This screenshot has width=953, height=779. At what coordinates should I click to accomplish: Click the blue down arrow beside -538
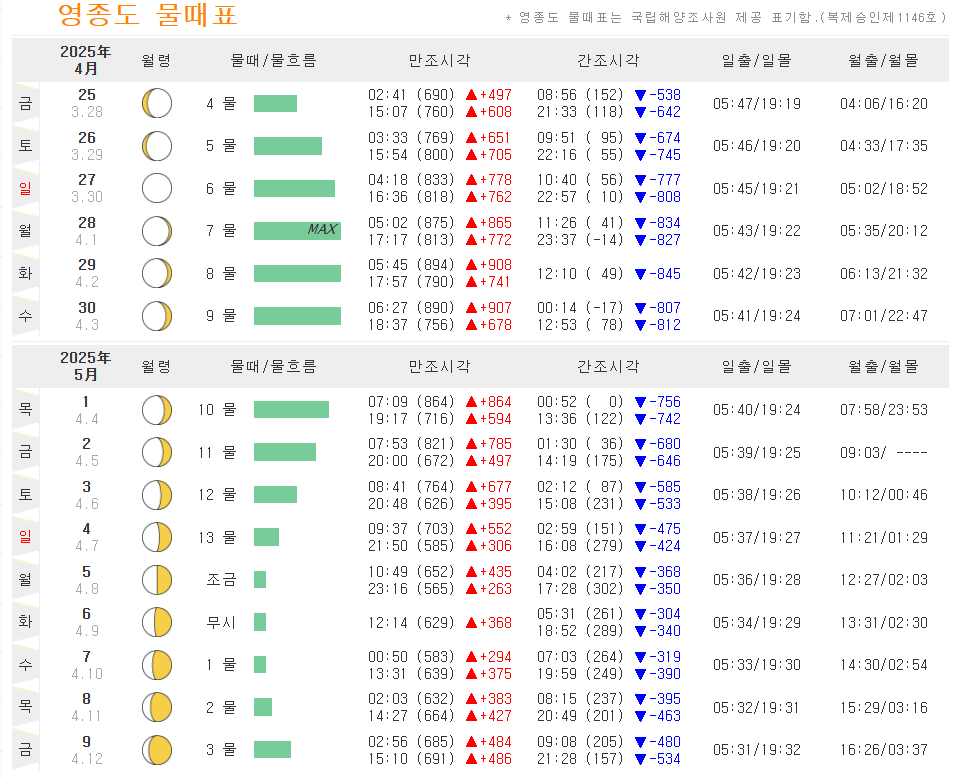(641, 95)
